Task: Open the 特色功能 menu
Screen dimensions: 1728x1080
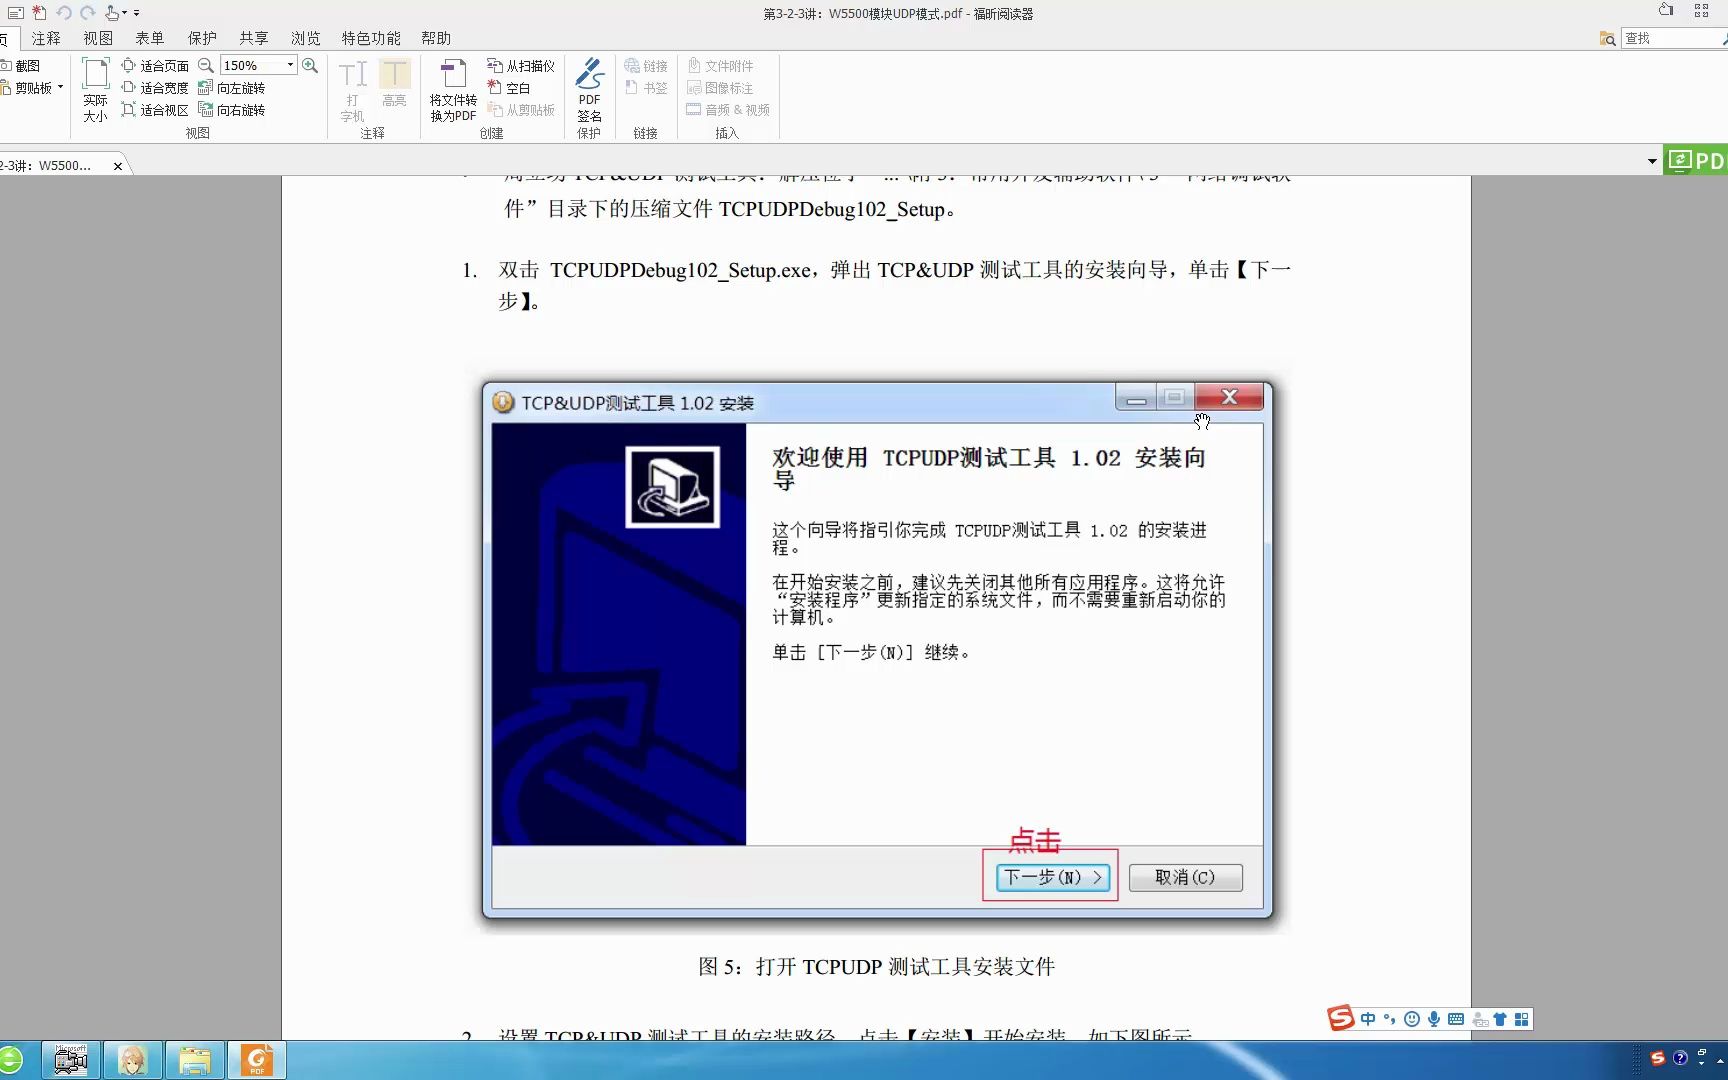Action: [x=370, y=37]
